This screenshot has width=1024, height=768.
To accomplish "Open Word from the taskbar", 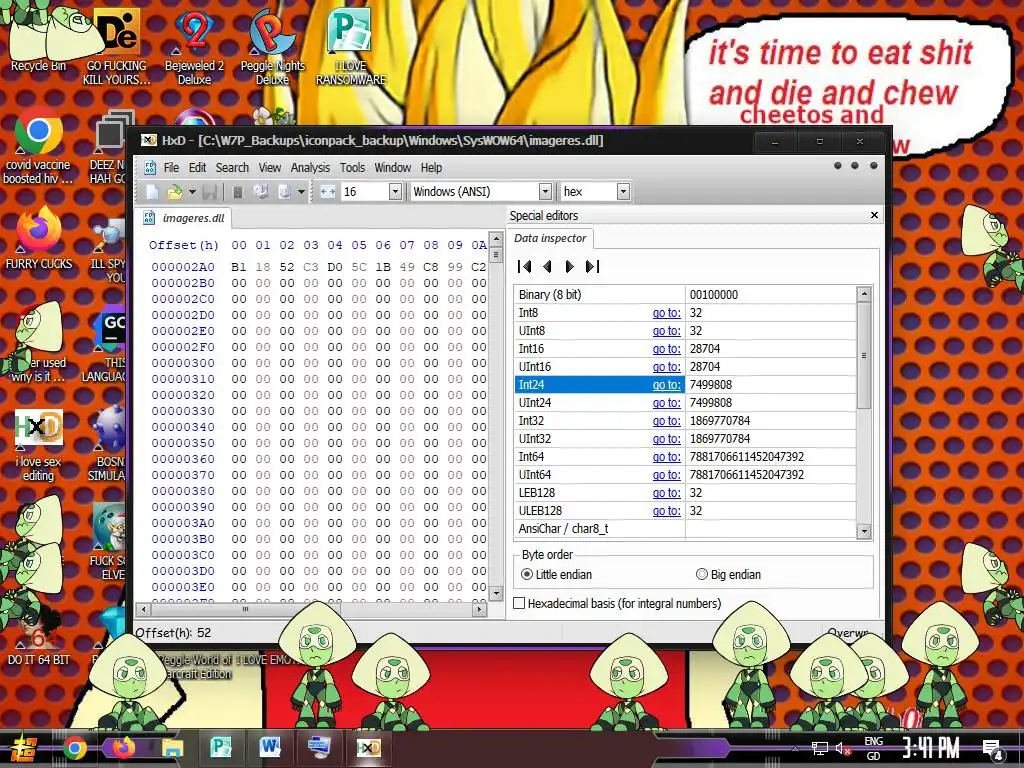I will [x=270, y=748].
